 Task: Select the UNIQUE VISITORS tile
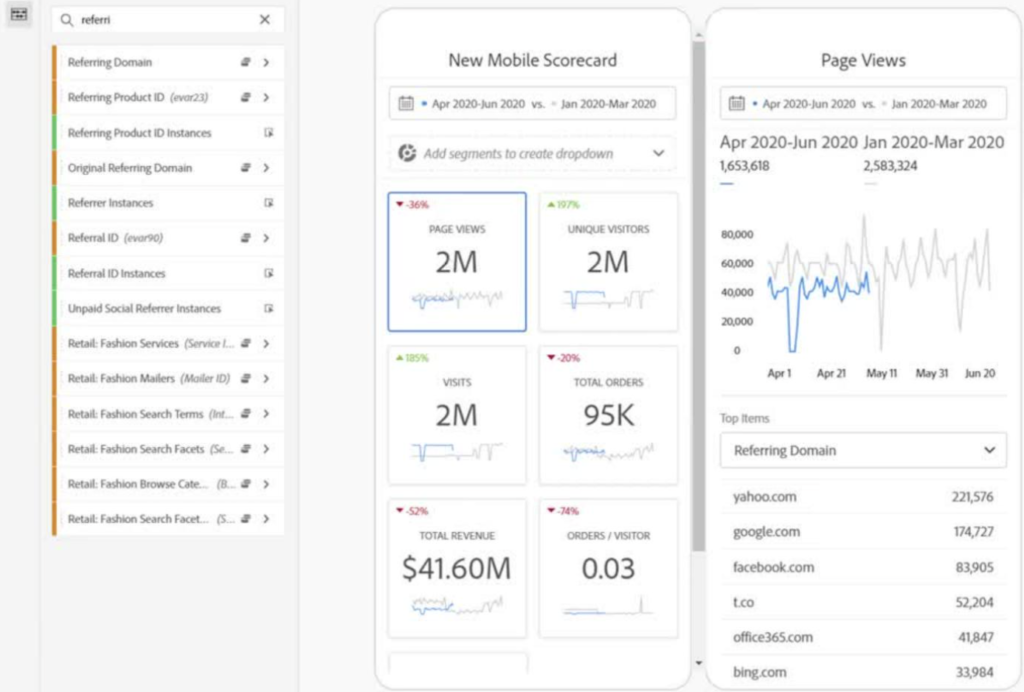tap(608, 262)
